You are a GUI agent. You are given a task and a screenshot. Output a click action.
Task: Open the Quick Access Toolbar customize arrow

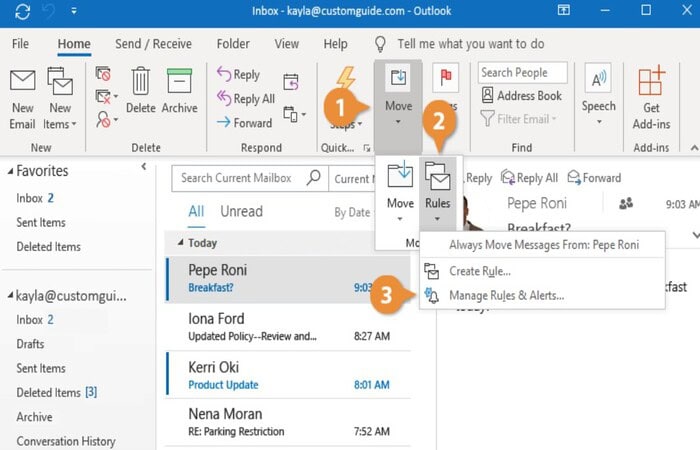[74, 11]
